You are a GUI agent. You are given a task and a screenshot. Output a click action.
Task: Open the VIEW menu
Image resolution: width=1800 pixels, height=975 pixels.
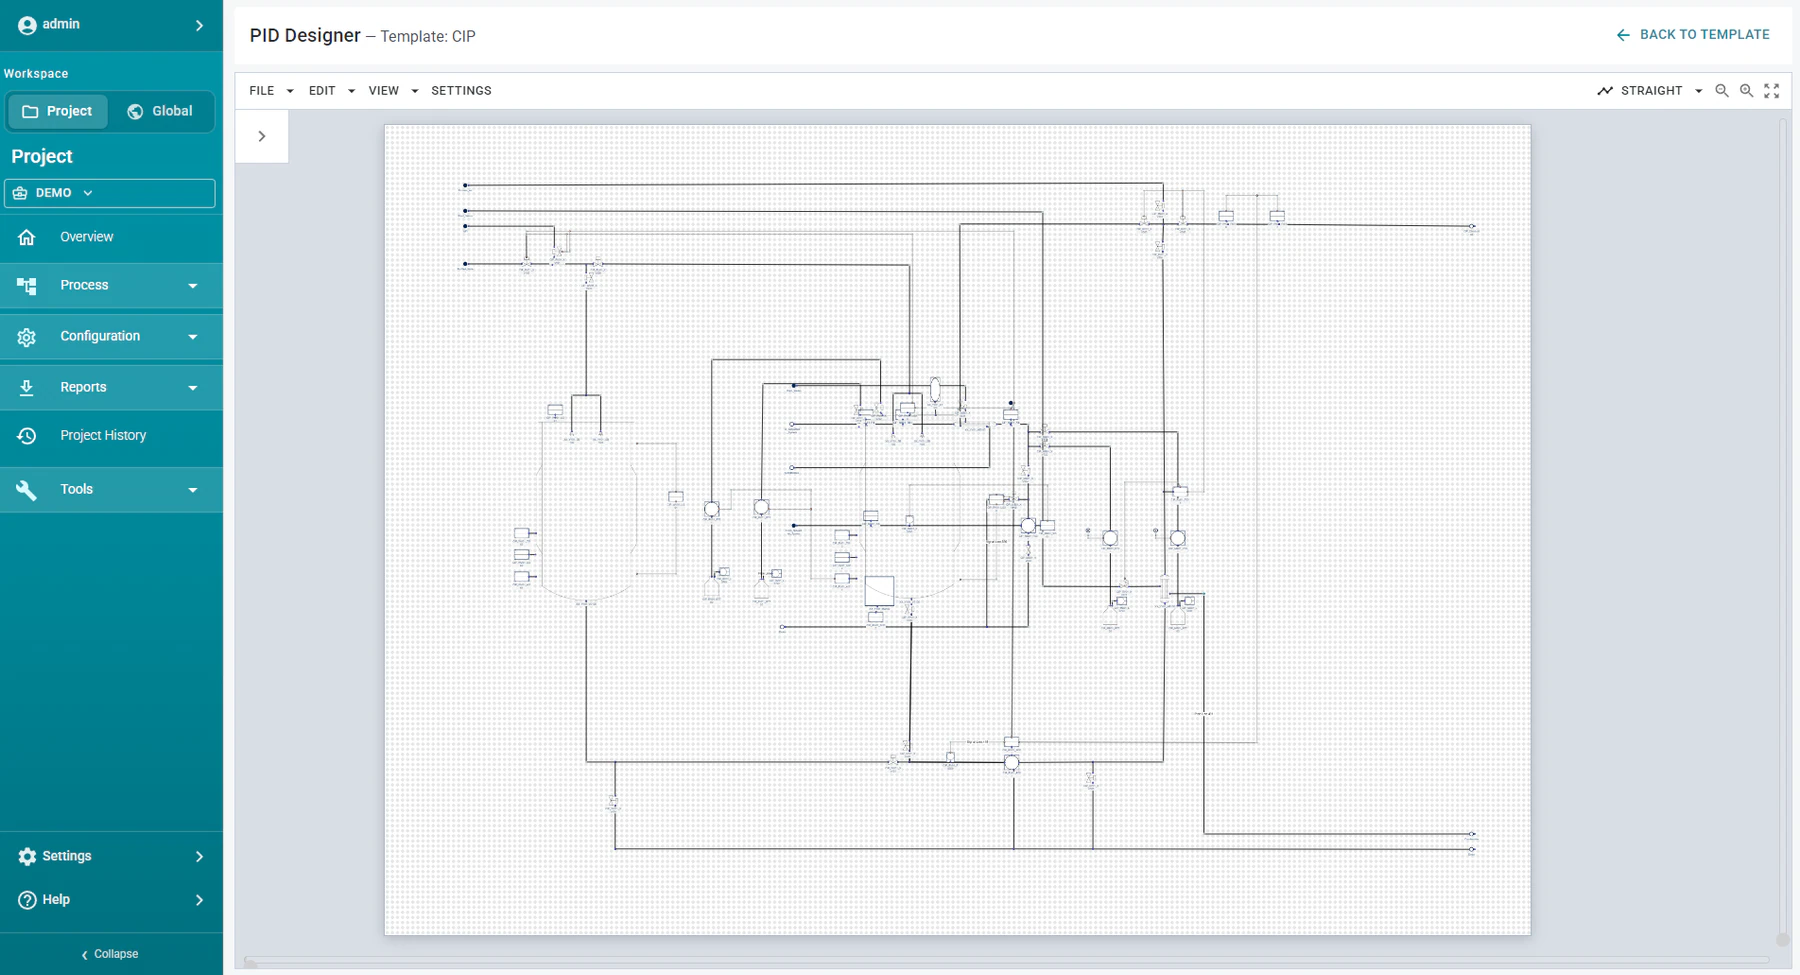coord(393,91)
